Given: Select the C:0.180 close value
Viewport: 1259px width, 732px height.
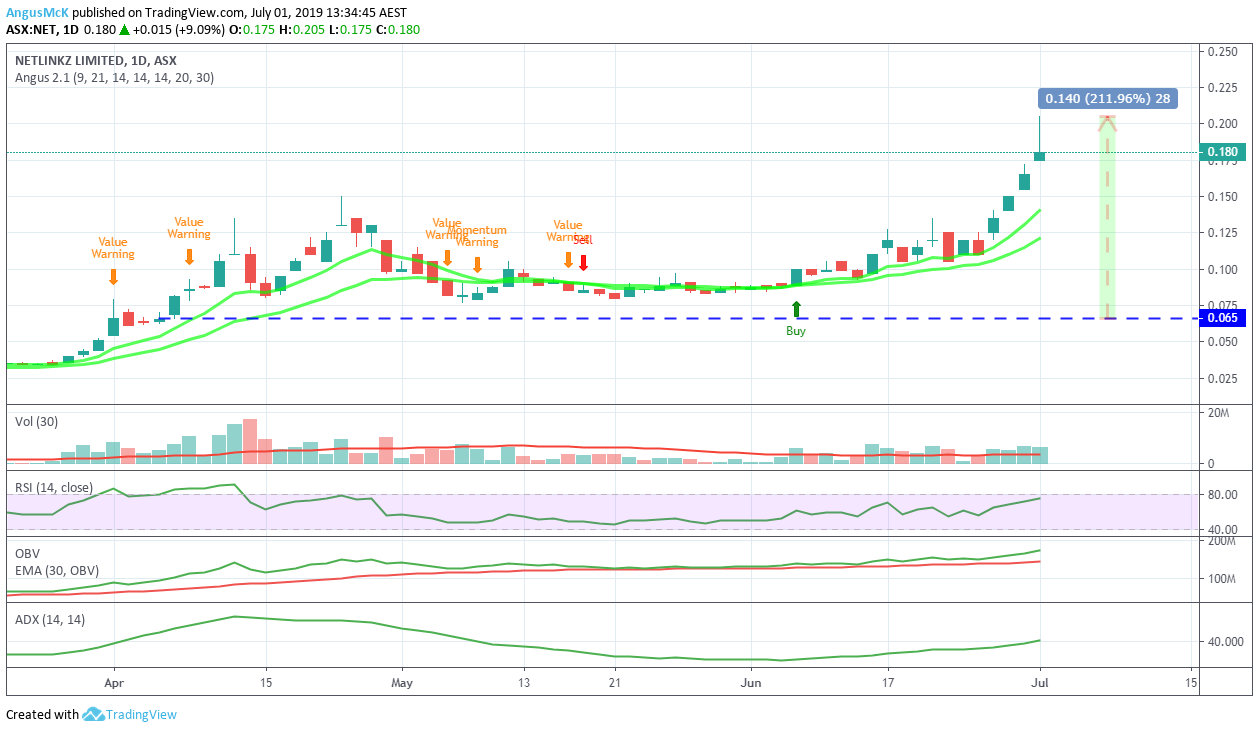Looking at the screenshot, I should pos(399,29).
